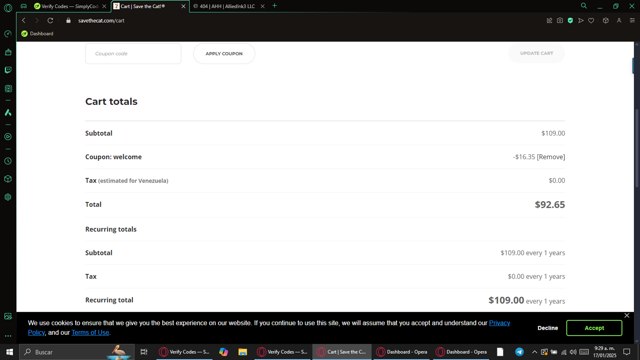Reload the savethecat.com cart page
This screenshot has height=360, width=640.
click(x=50, y=20)
